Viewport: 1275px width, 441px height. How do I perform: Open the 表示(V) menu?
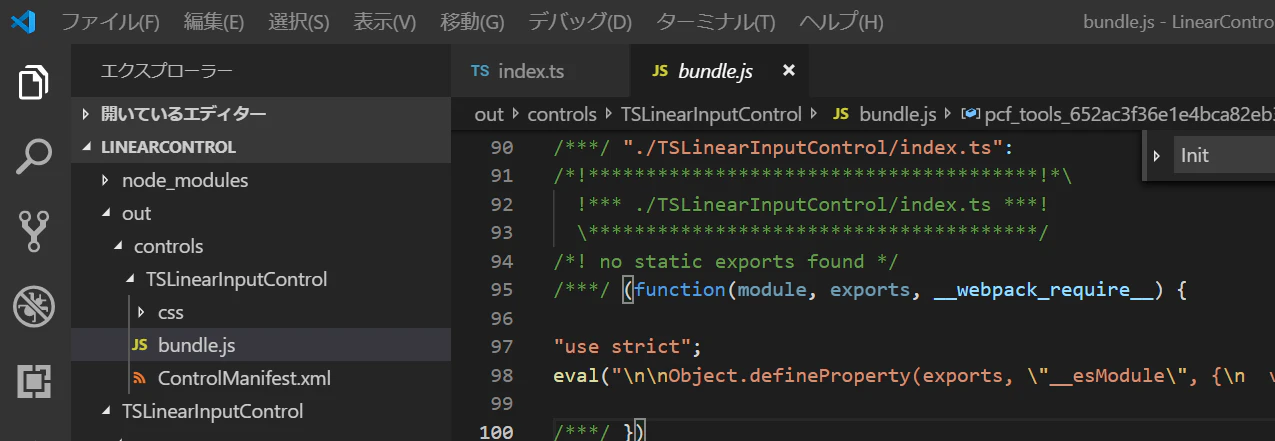385,21
